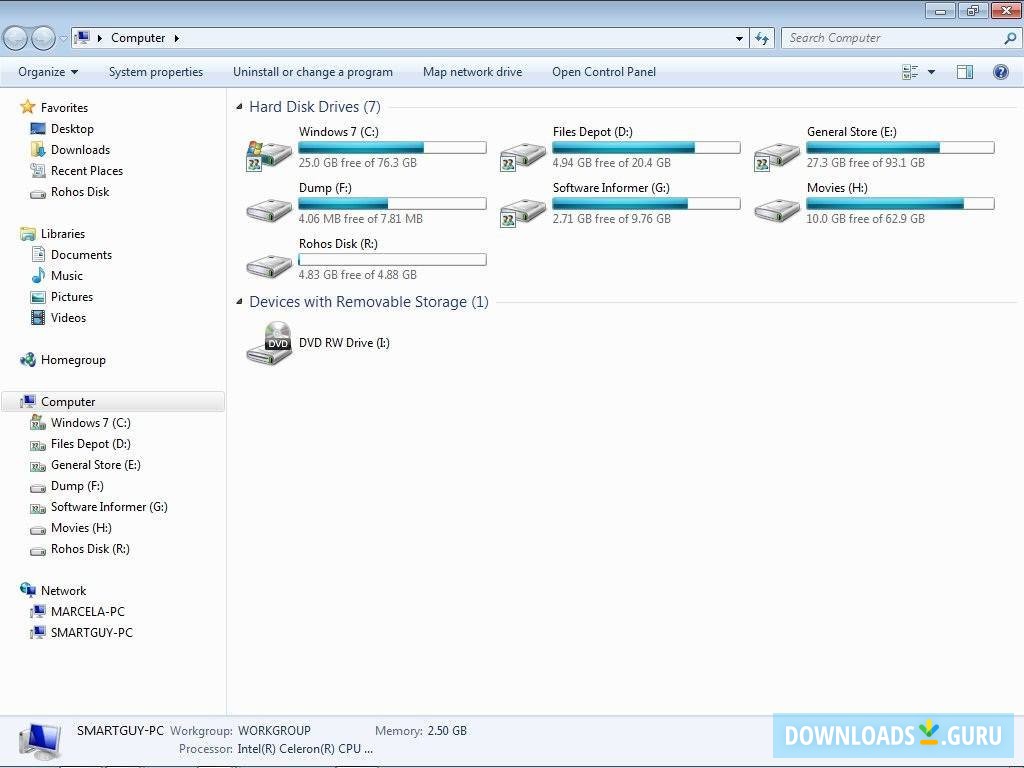Image resolution: width=1024 pixels, height=768 pixels.
Task: Click the back navigation arrow
Action: 16,39
